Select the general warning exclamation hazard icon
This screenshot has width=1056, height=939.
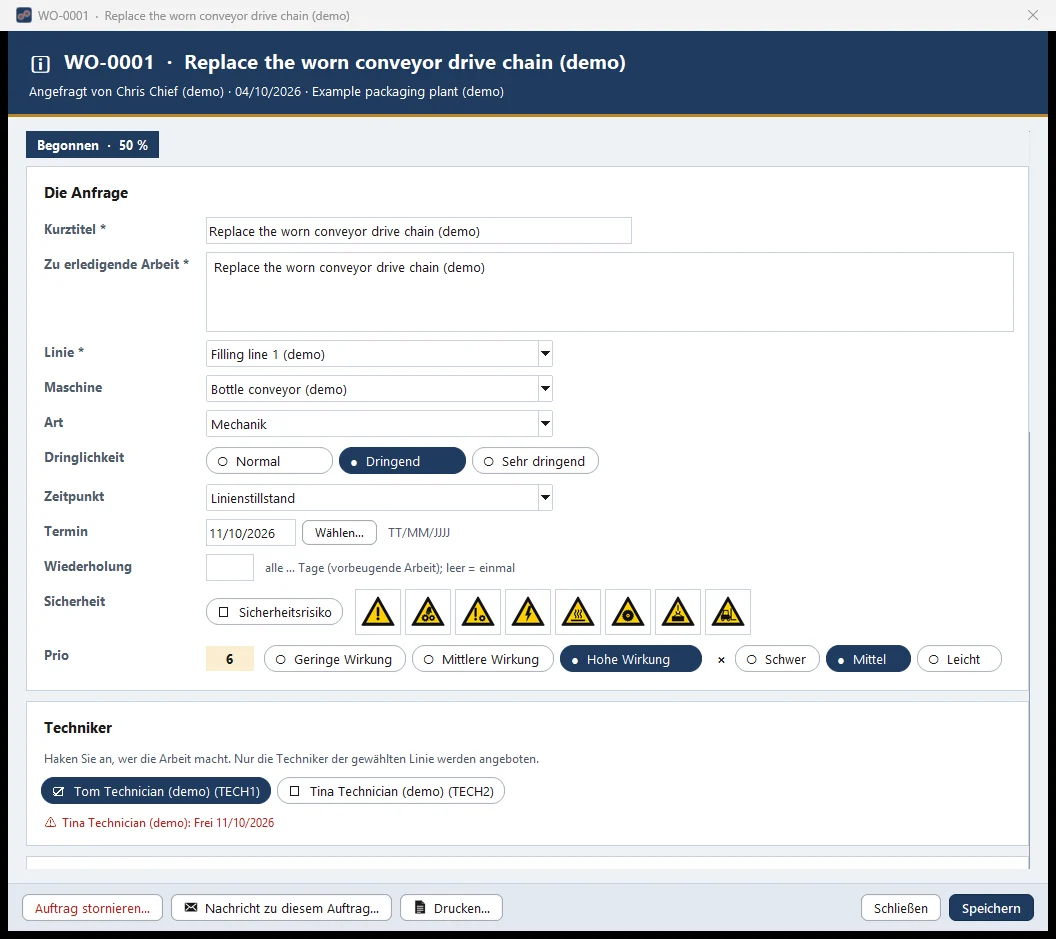(x=378, y=612)
